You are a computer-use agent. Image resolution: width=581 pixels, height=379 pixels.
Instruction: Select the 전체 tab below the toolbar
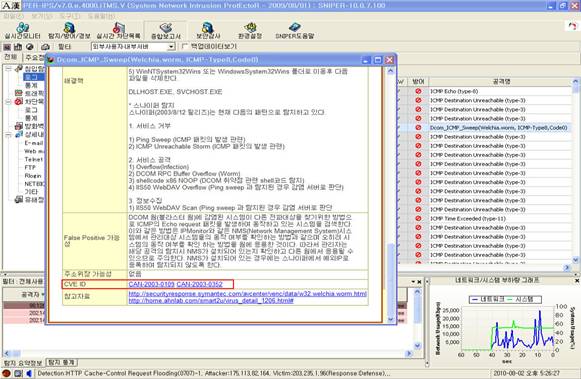pos(11,57)
